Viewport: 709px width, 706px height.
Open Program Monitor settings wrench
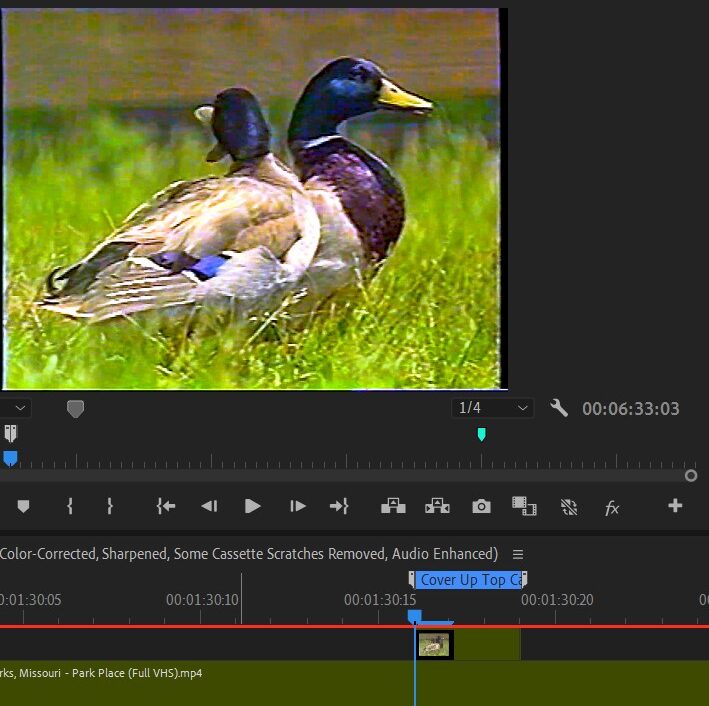click(559, 408)
